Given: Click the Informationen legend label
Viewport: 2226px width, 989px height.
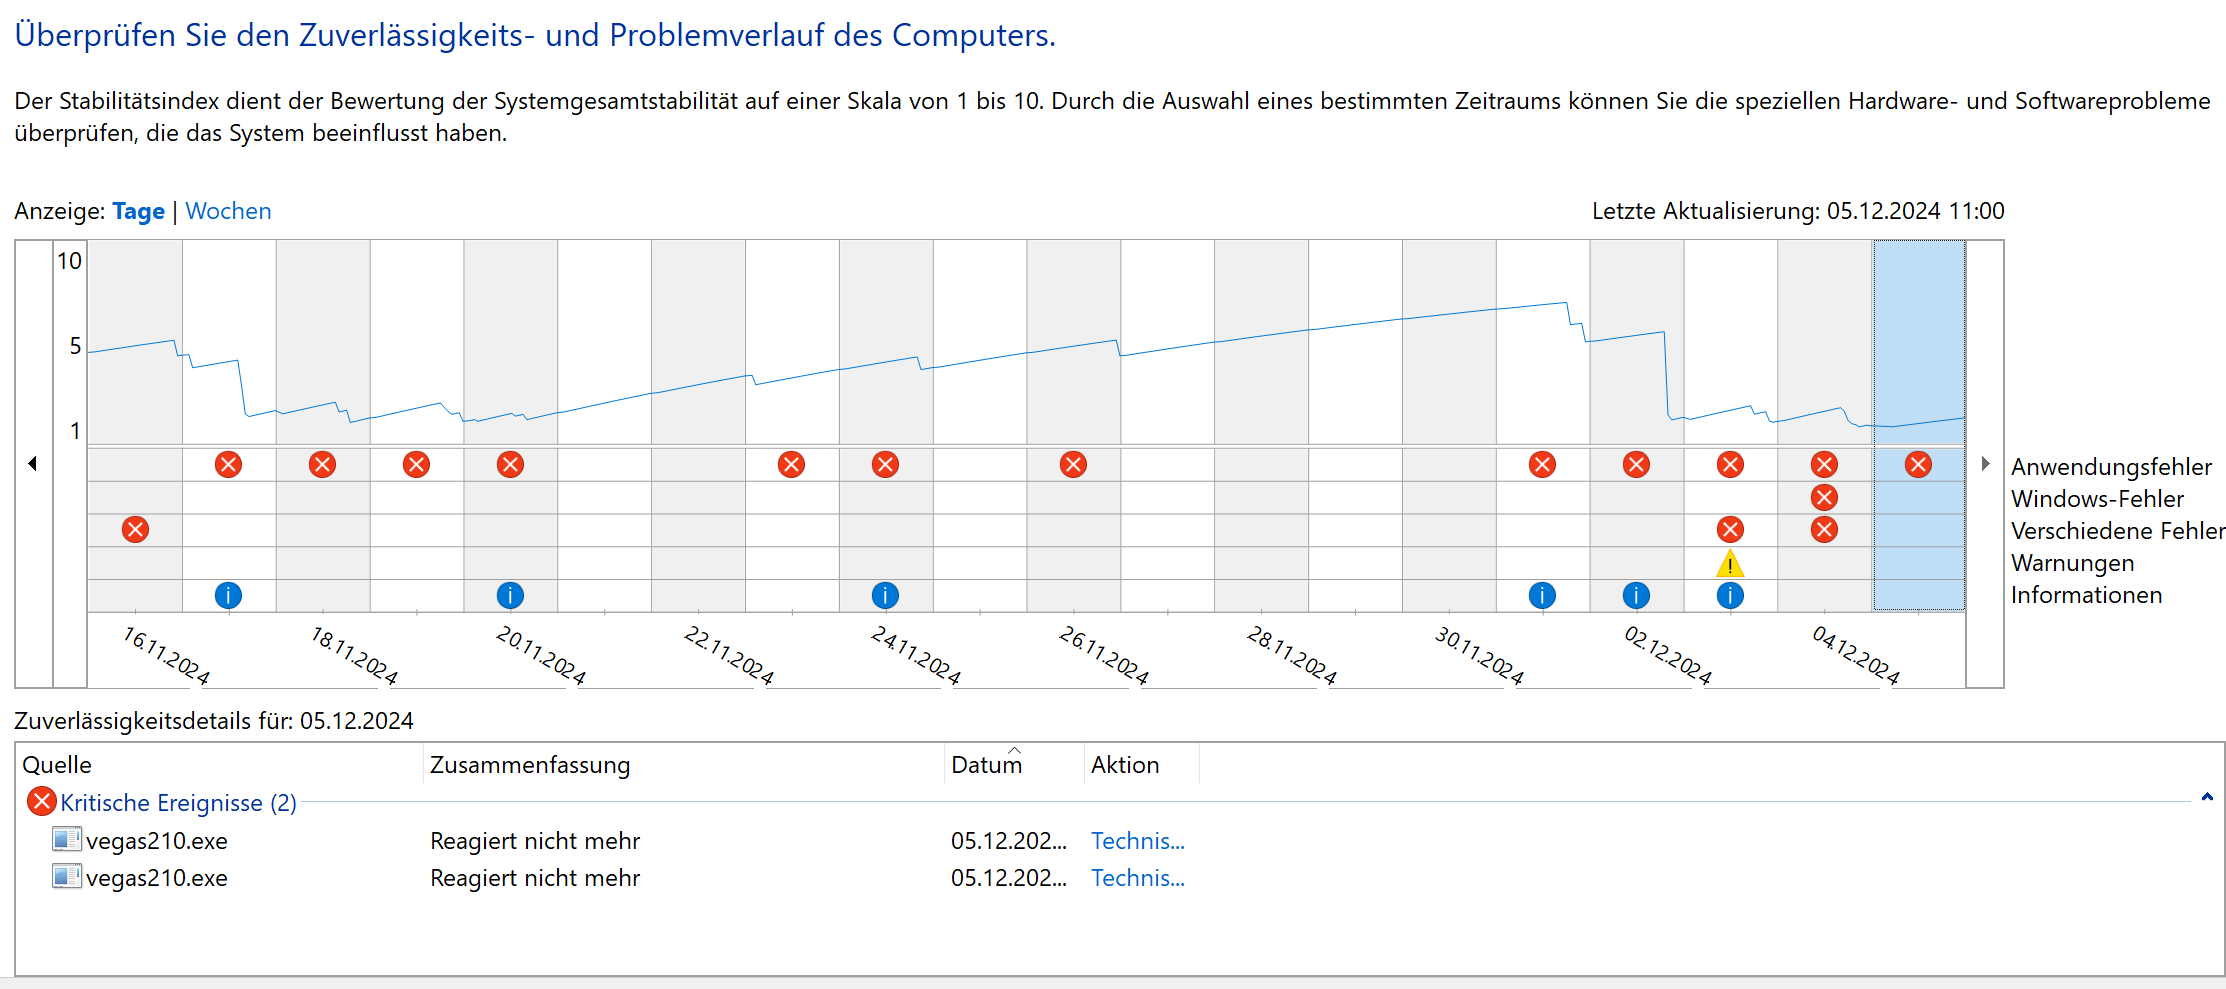Looking at the screenshot, I should pos(2086,595).
